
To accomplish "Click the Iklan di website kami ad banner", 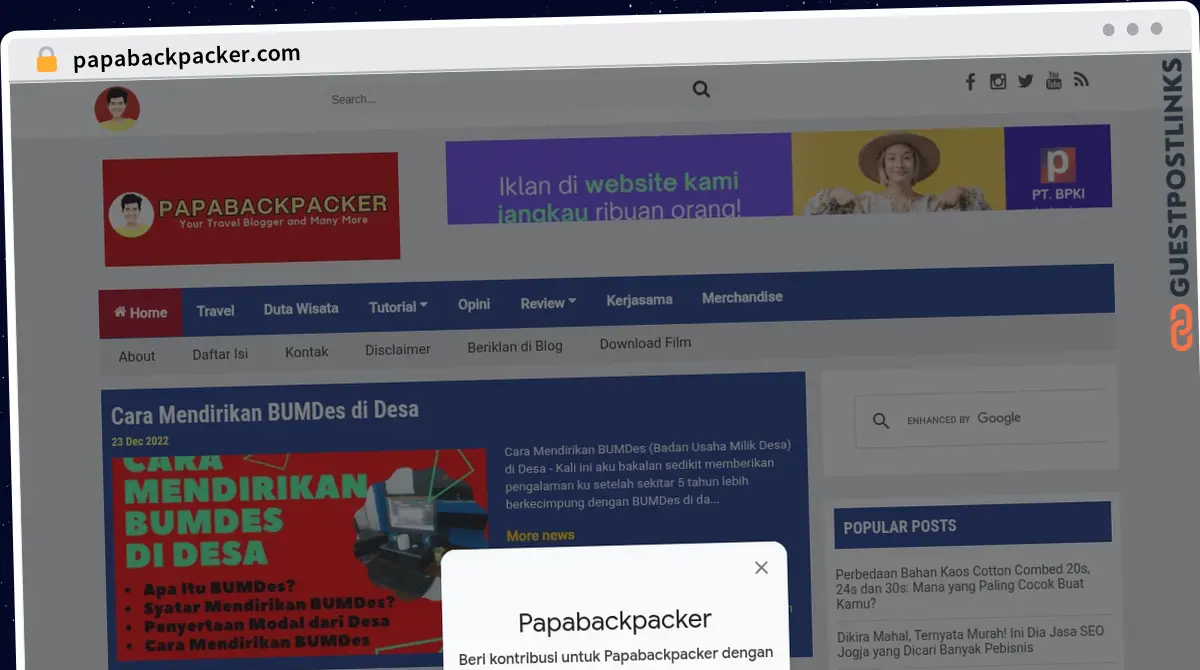I will pyautogui.click(x=778, y=173).
